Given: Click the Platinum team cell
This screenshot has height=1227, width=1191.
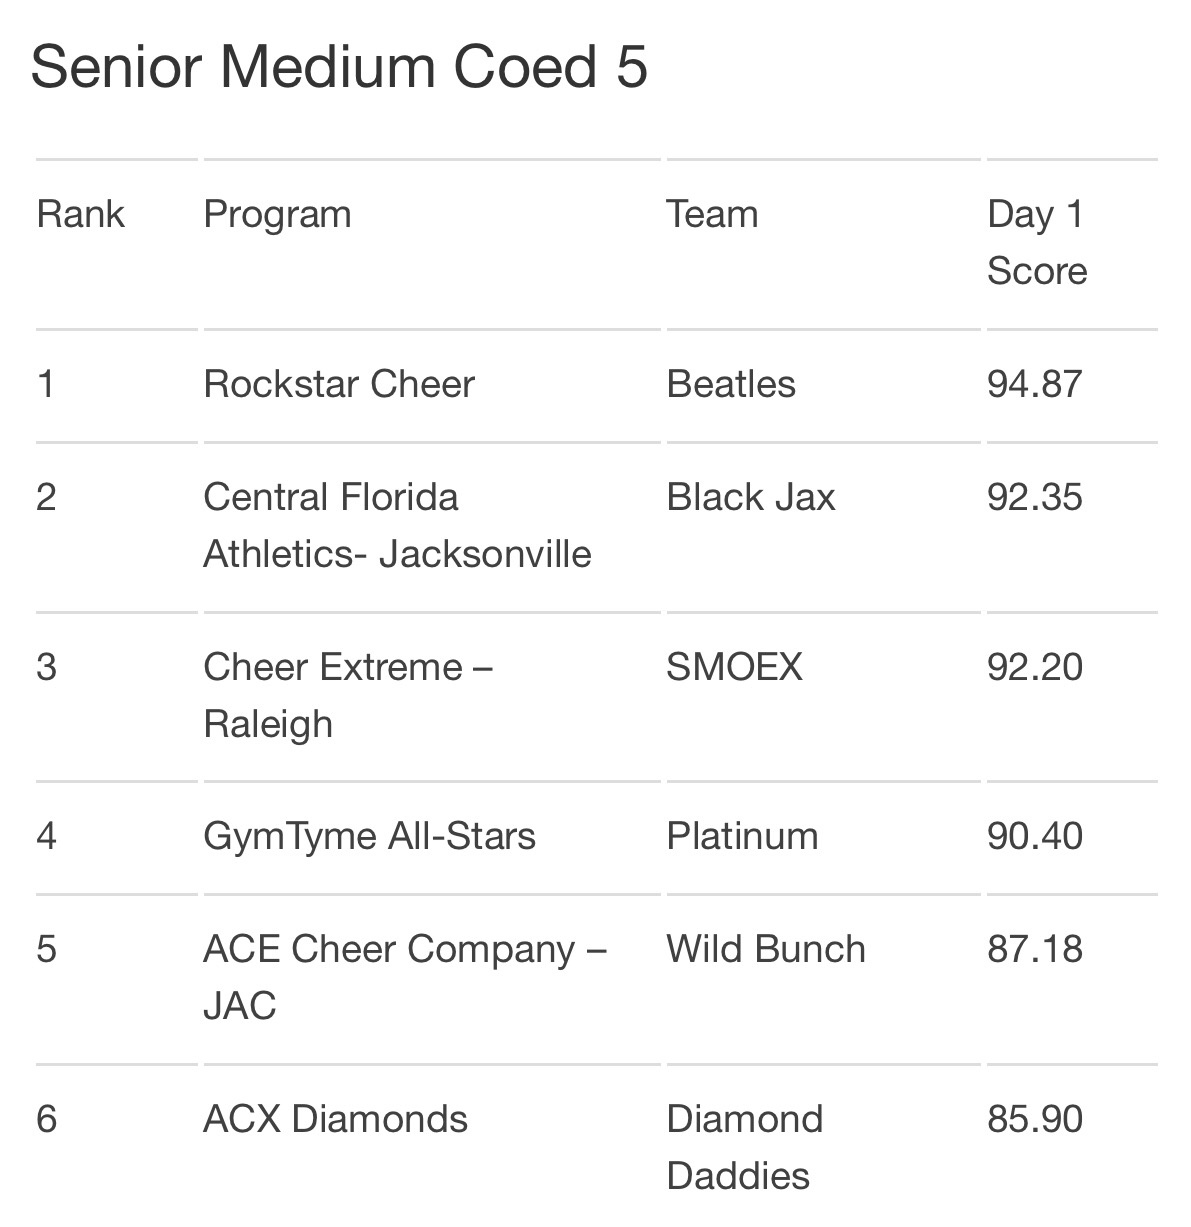Looking at the screenshot, I should [742, 836].
